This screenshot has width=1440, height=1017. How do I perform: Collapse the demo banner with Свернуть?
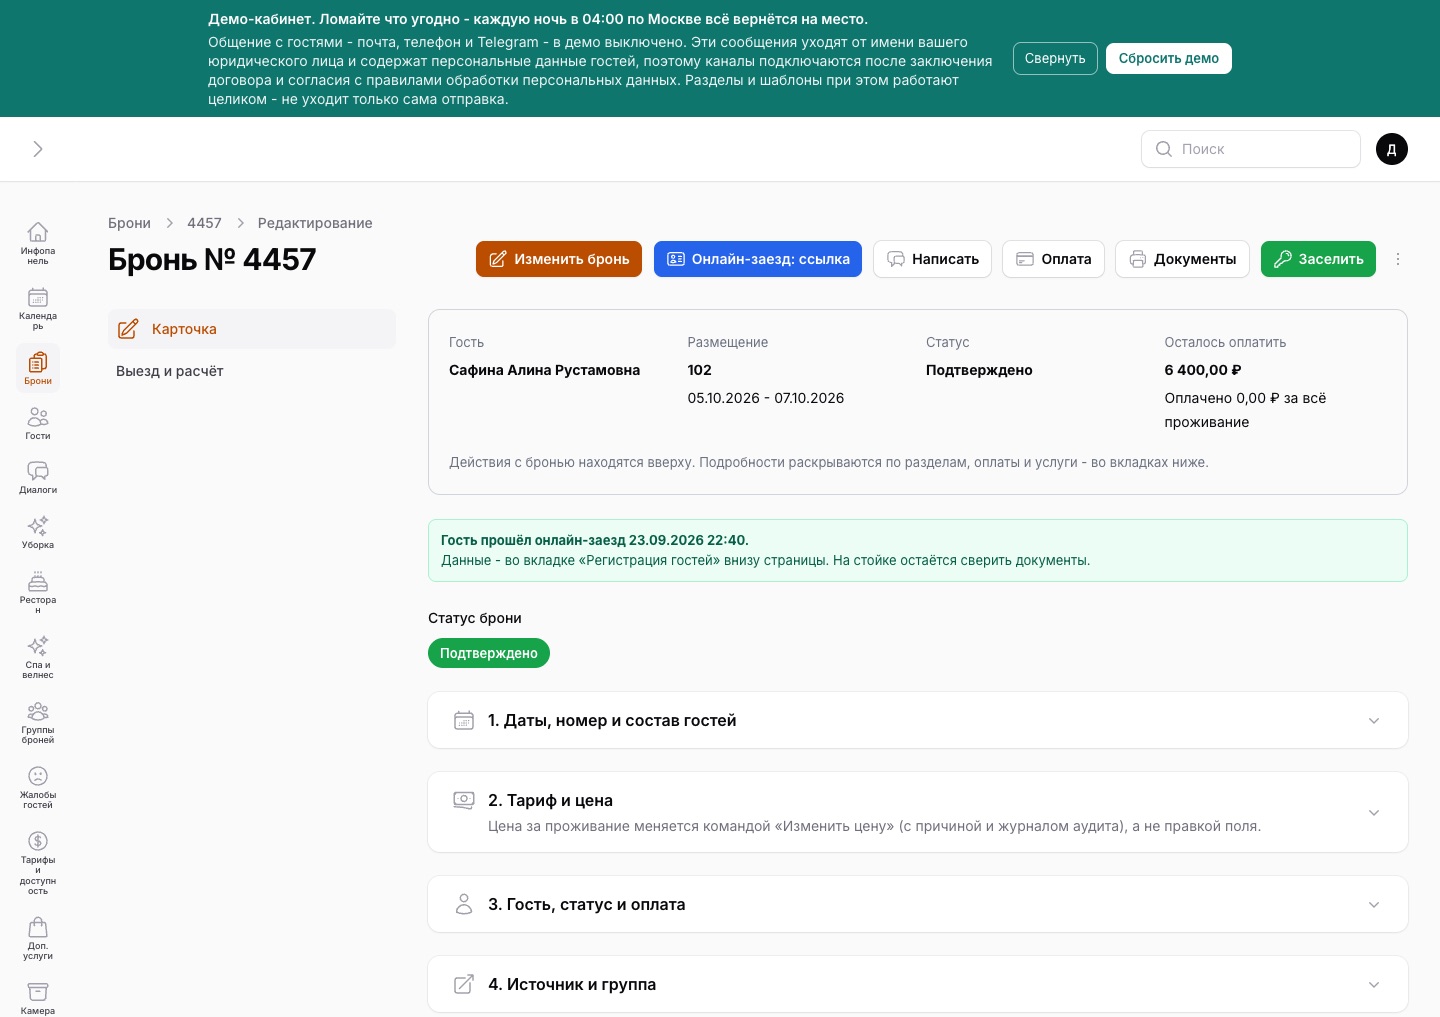tap(1055, 58)
